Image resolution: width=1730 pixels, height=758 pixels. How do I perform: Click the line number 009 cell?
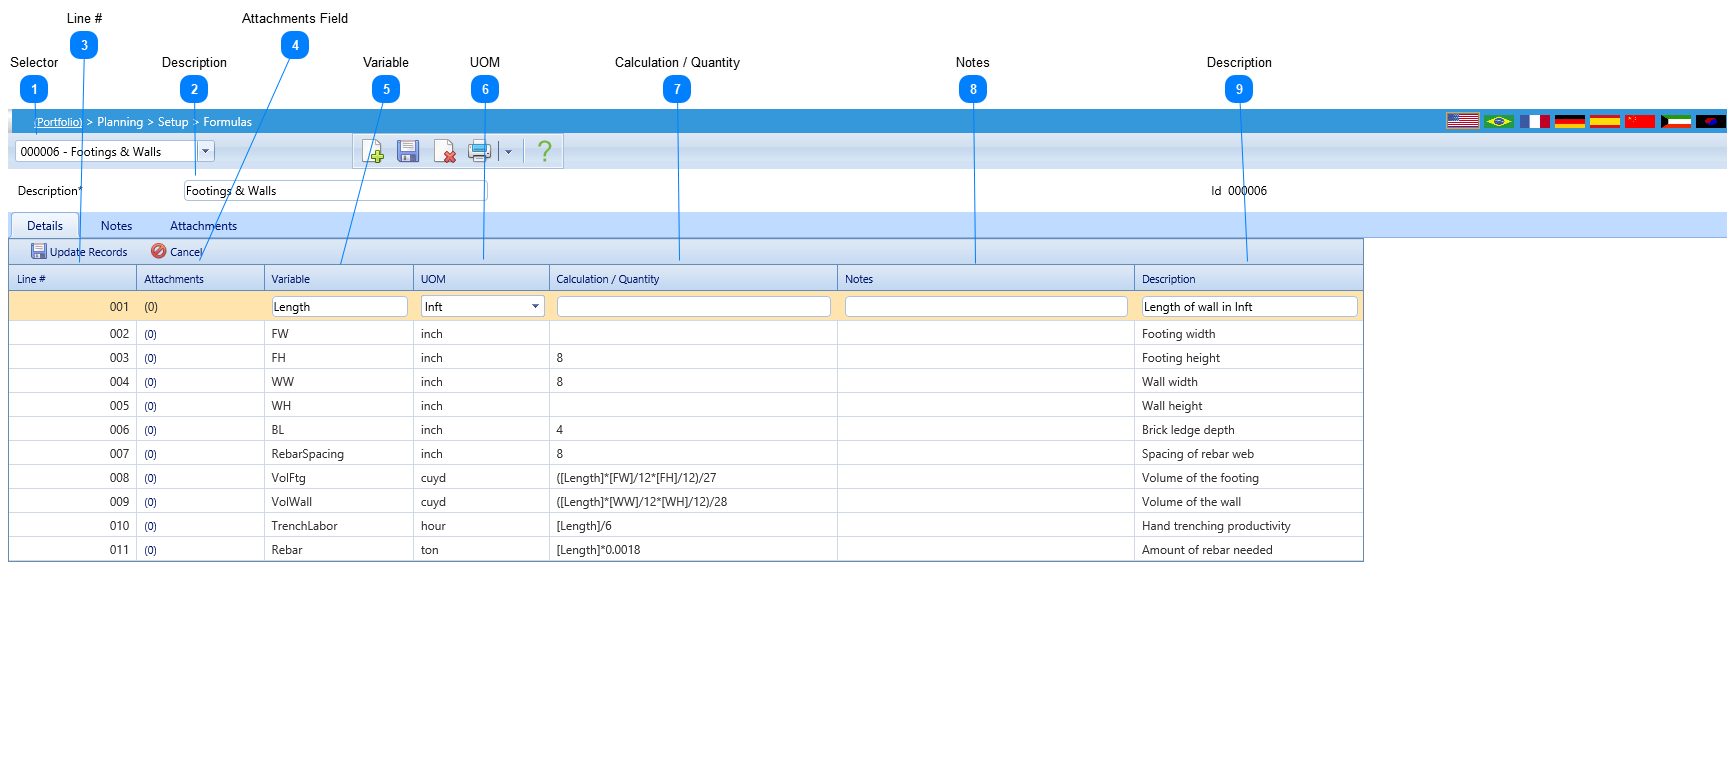pyautogui.click(x=73, y=502)
